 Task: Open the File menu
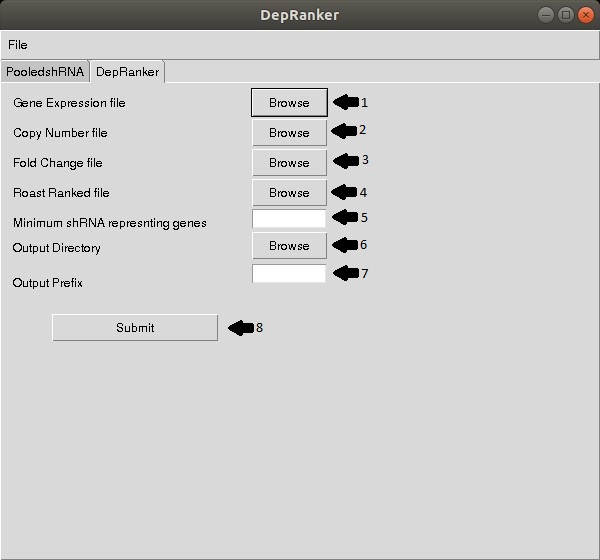pos(18,45)
